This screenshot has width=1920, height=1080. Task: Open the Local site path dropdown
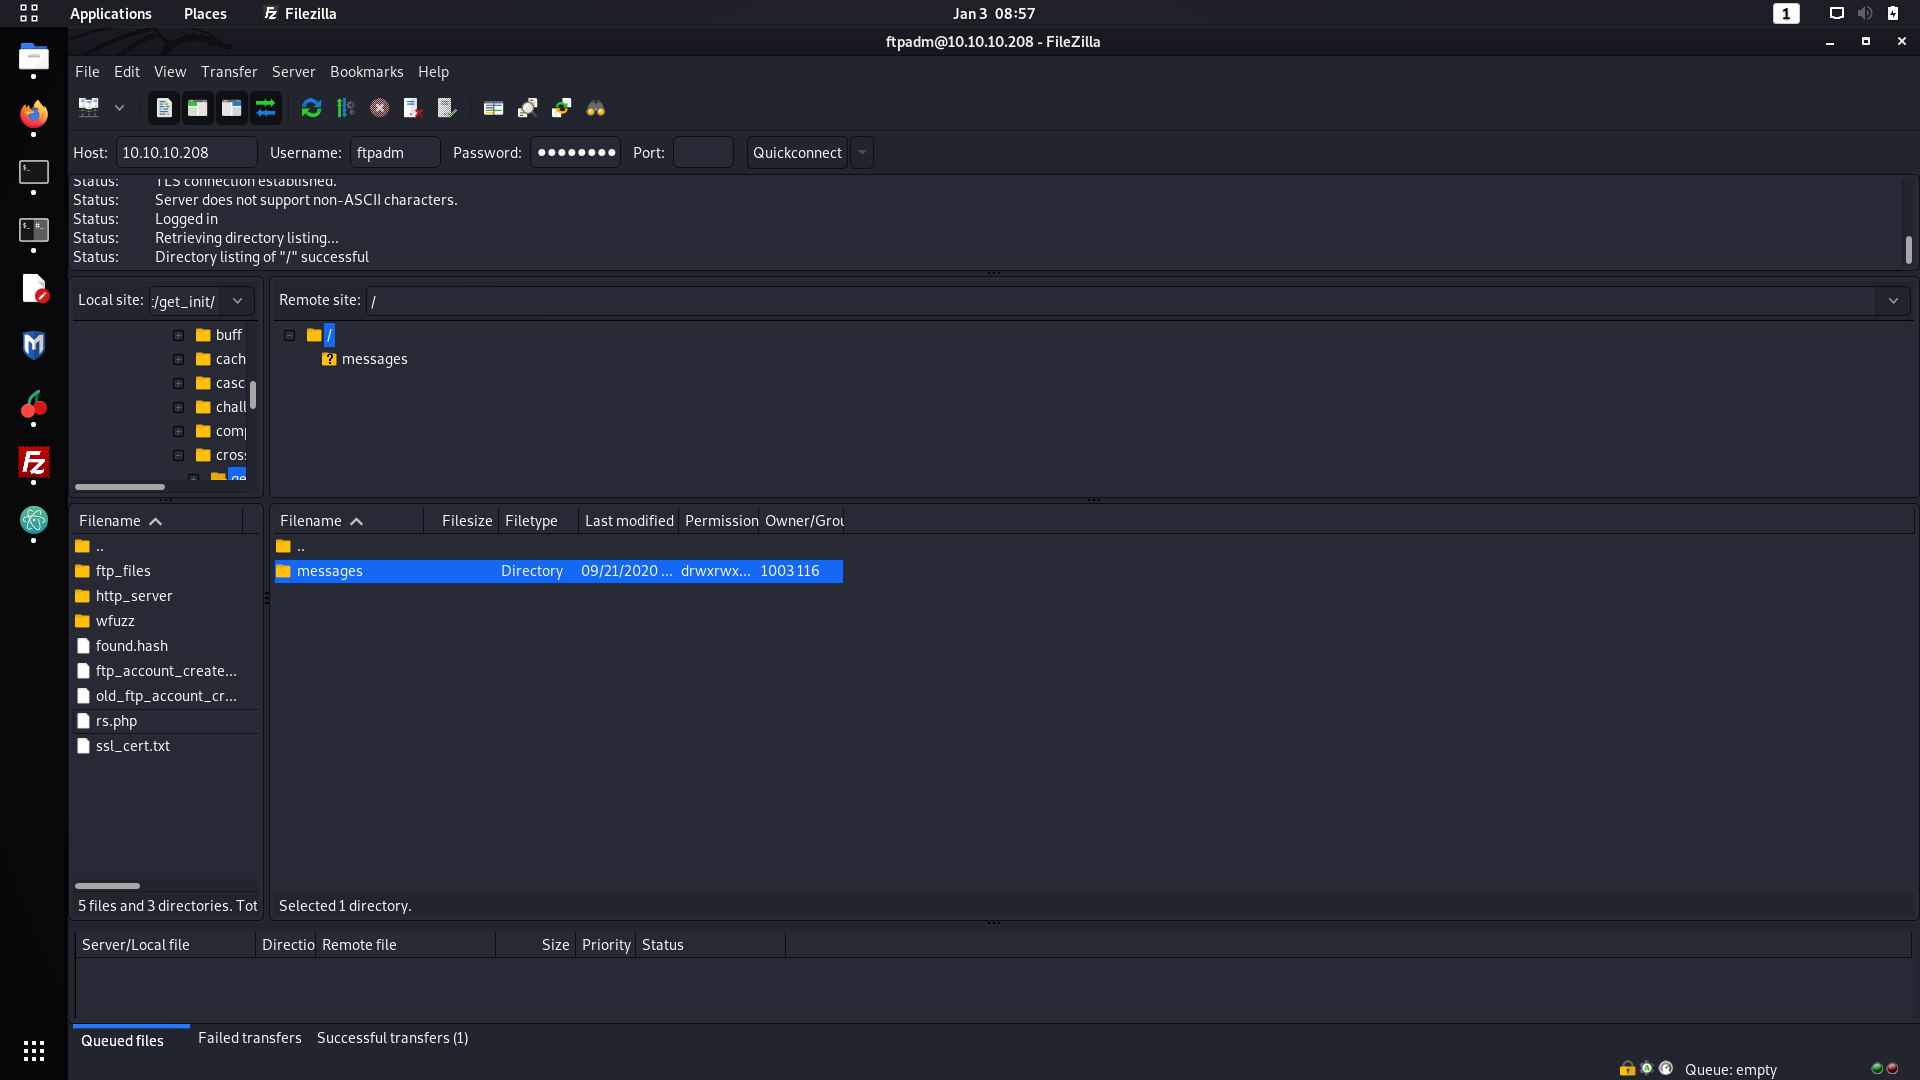tap(238, 301)
